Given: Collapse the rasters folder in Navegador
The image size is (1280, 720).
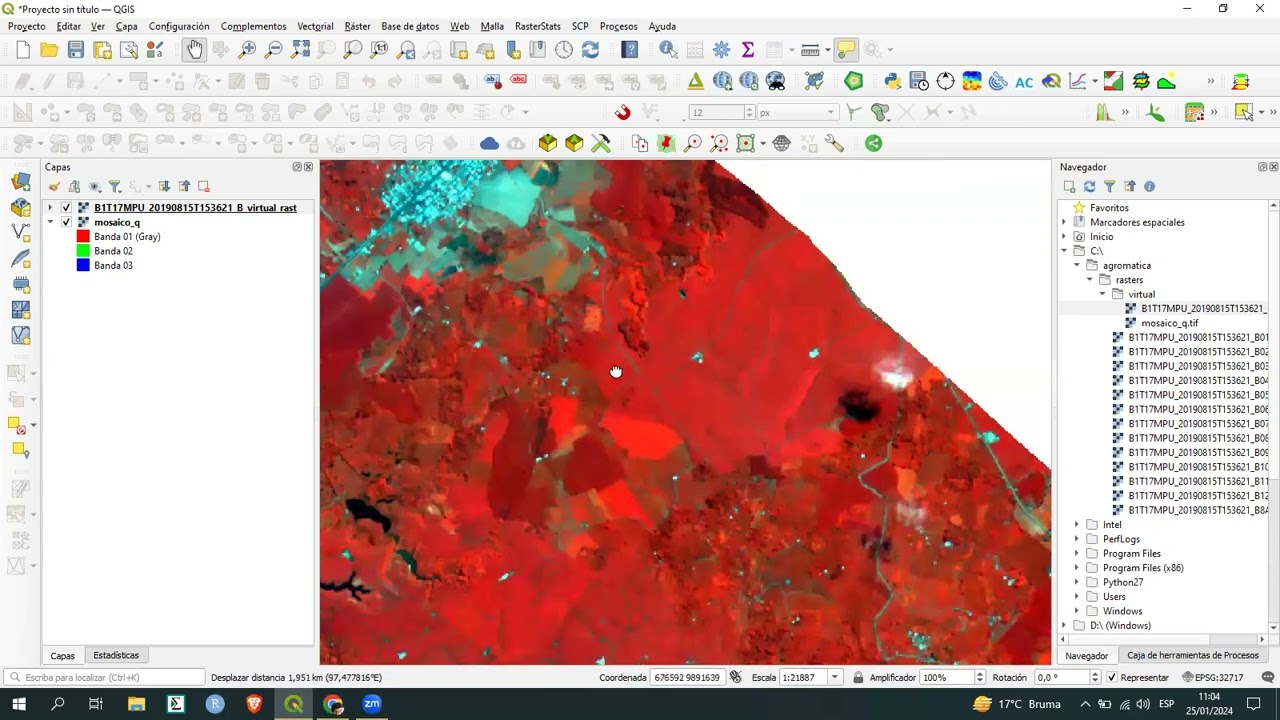Looking at the screenshot, I should click(x=1090, y=280).
